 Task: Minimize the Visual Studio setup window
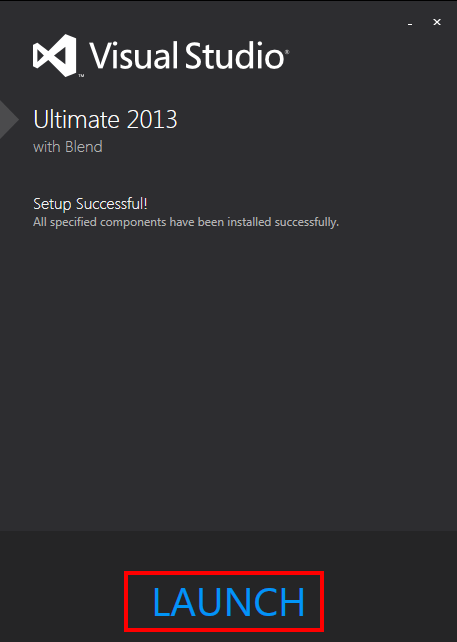tap(410, 23)
